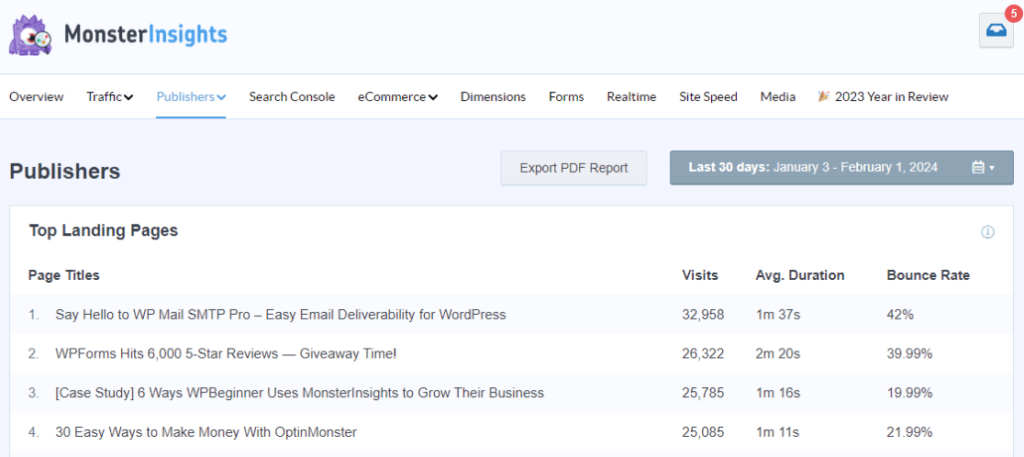Switch to the Media tab

[x=777, y=97]
